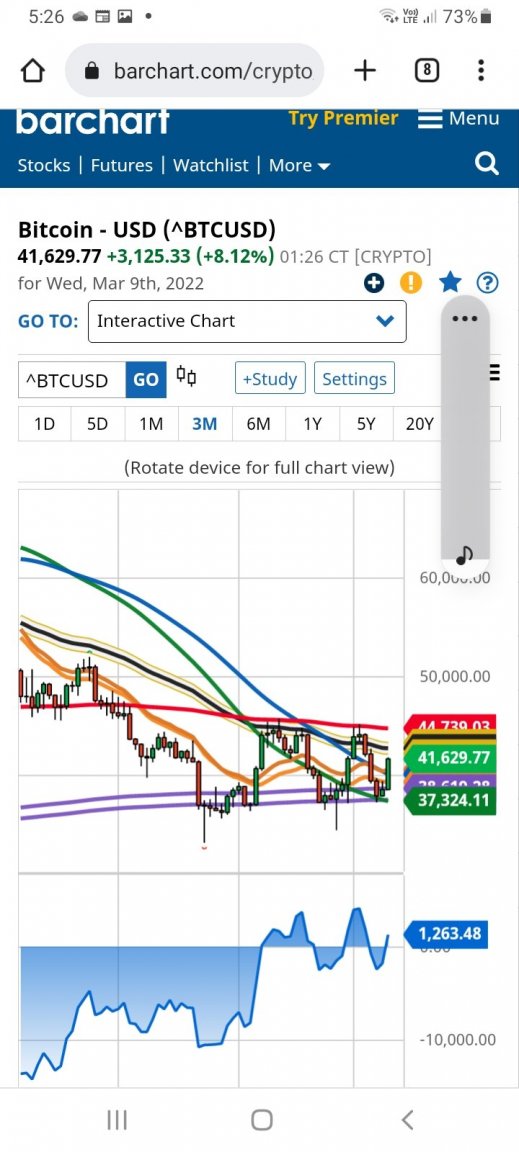Open chart Settings button
Viewport: 519px width, 1152px height.
pyautogui.click(x=354, y=379)
